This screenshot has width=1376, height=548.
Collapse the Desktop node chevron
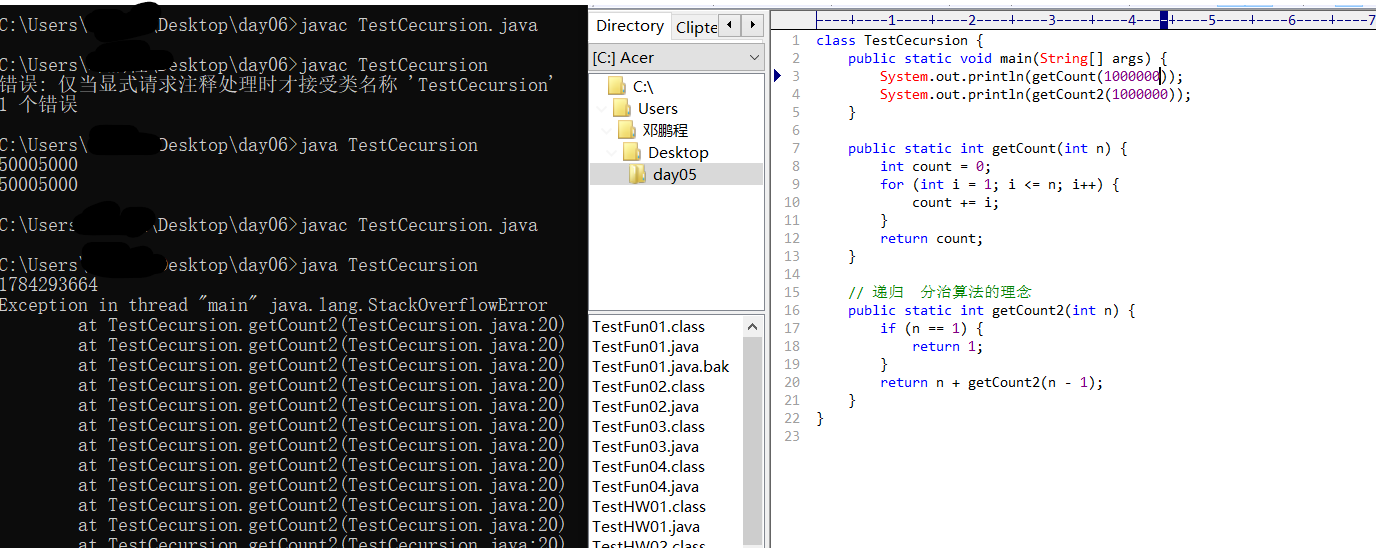610,153
